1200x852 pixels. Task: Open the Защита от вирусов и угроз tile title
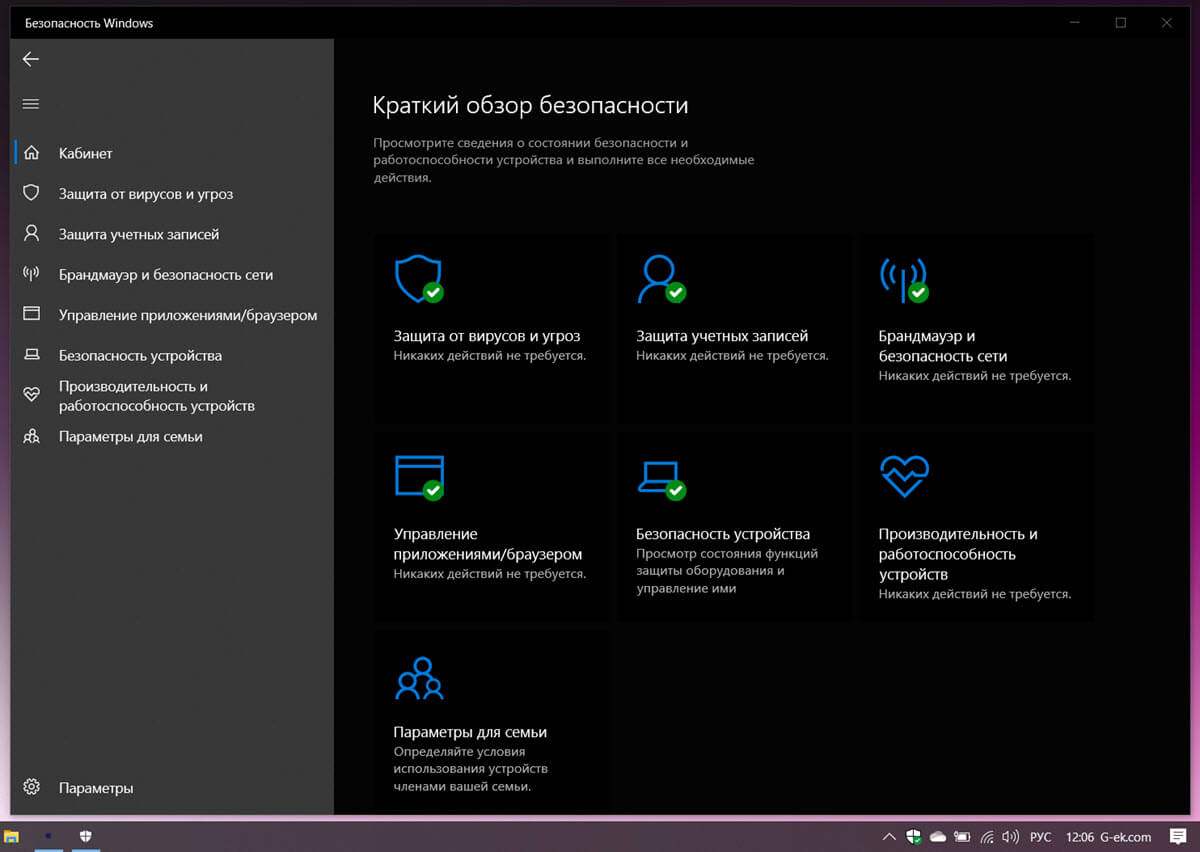coord(487,336)
